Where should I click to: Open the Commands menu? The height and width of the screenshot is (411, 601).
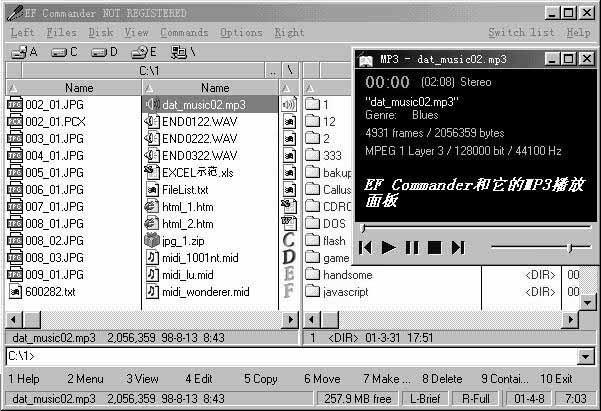[184, 32]
